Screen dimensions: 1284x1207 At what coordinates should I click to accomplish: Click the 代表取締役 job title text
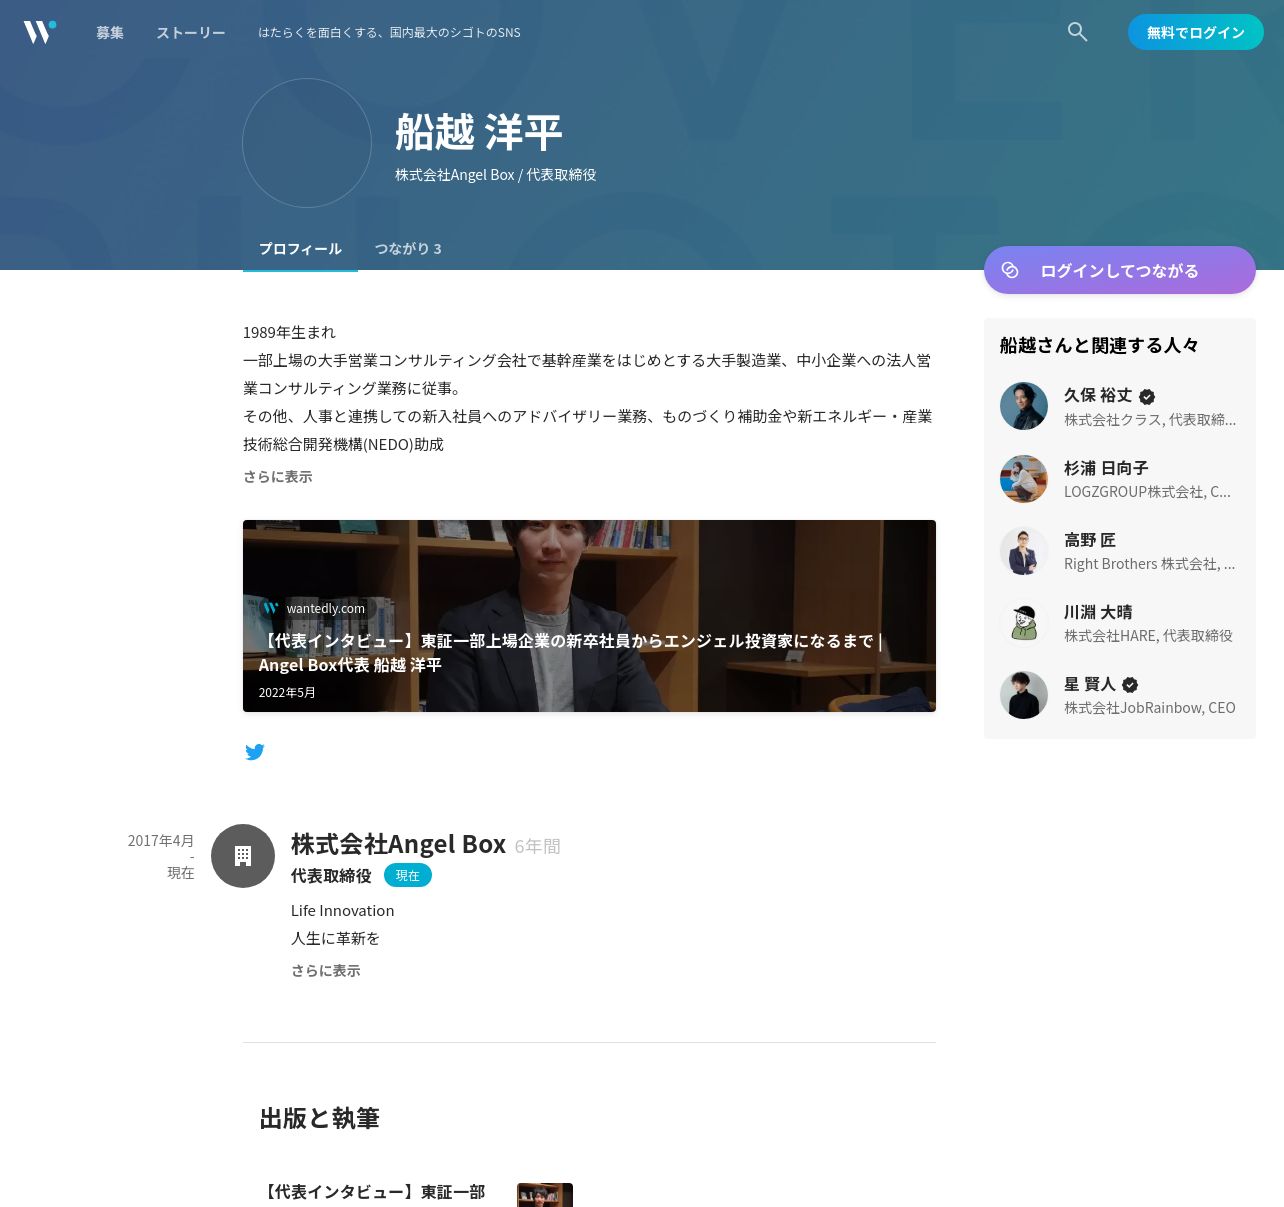pos(331,876)
